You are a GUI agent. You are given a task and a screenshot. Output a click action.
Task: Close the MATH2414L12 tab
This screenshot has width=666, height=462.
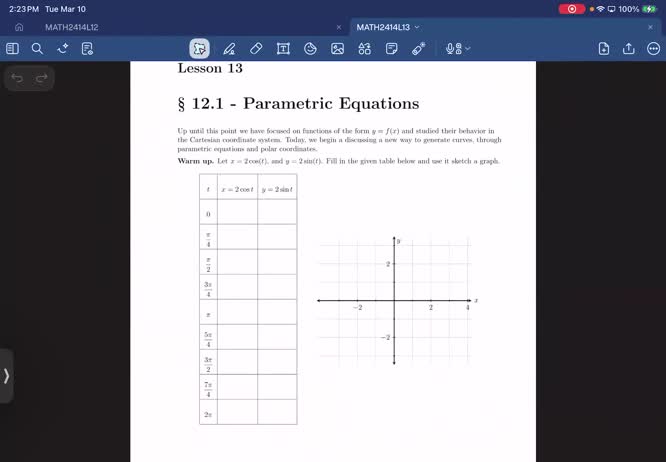[x=339, y=27]
